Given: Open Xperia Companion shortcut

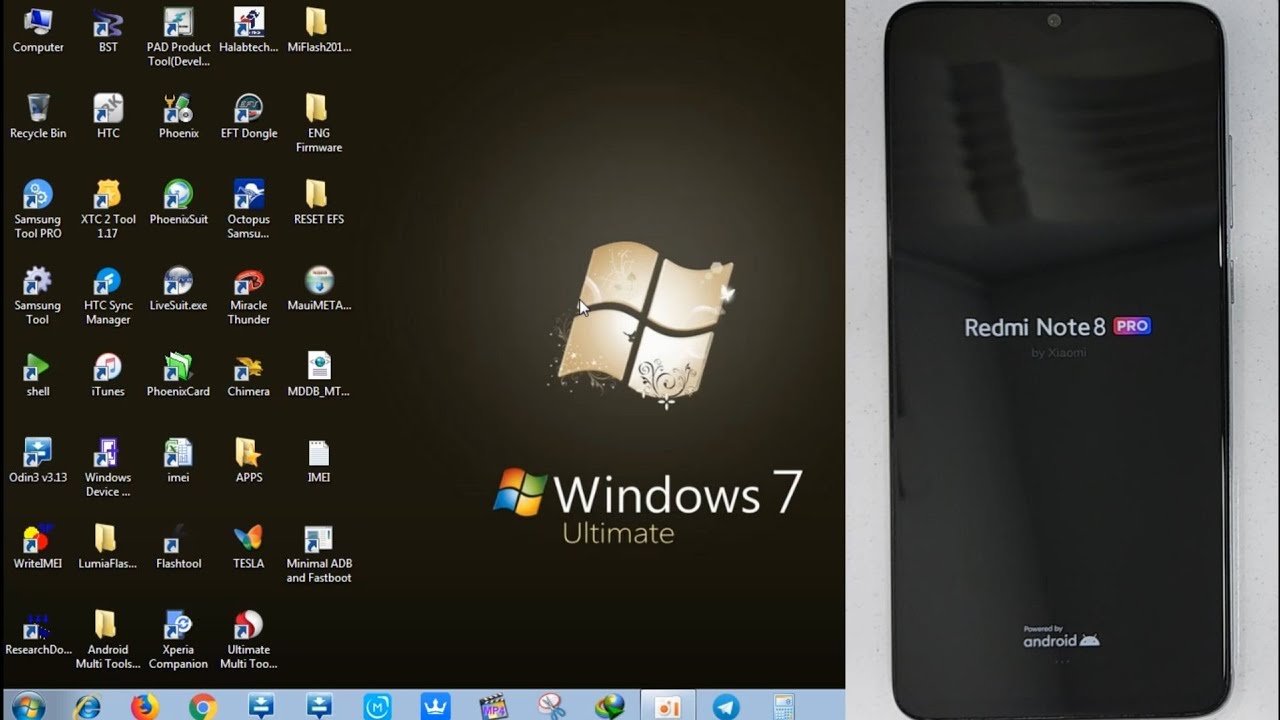Looking at the screenshot, I should [178, 639].
